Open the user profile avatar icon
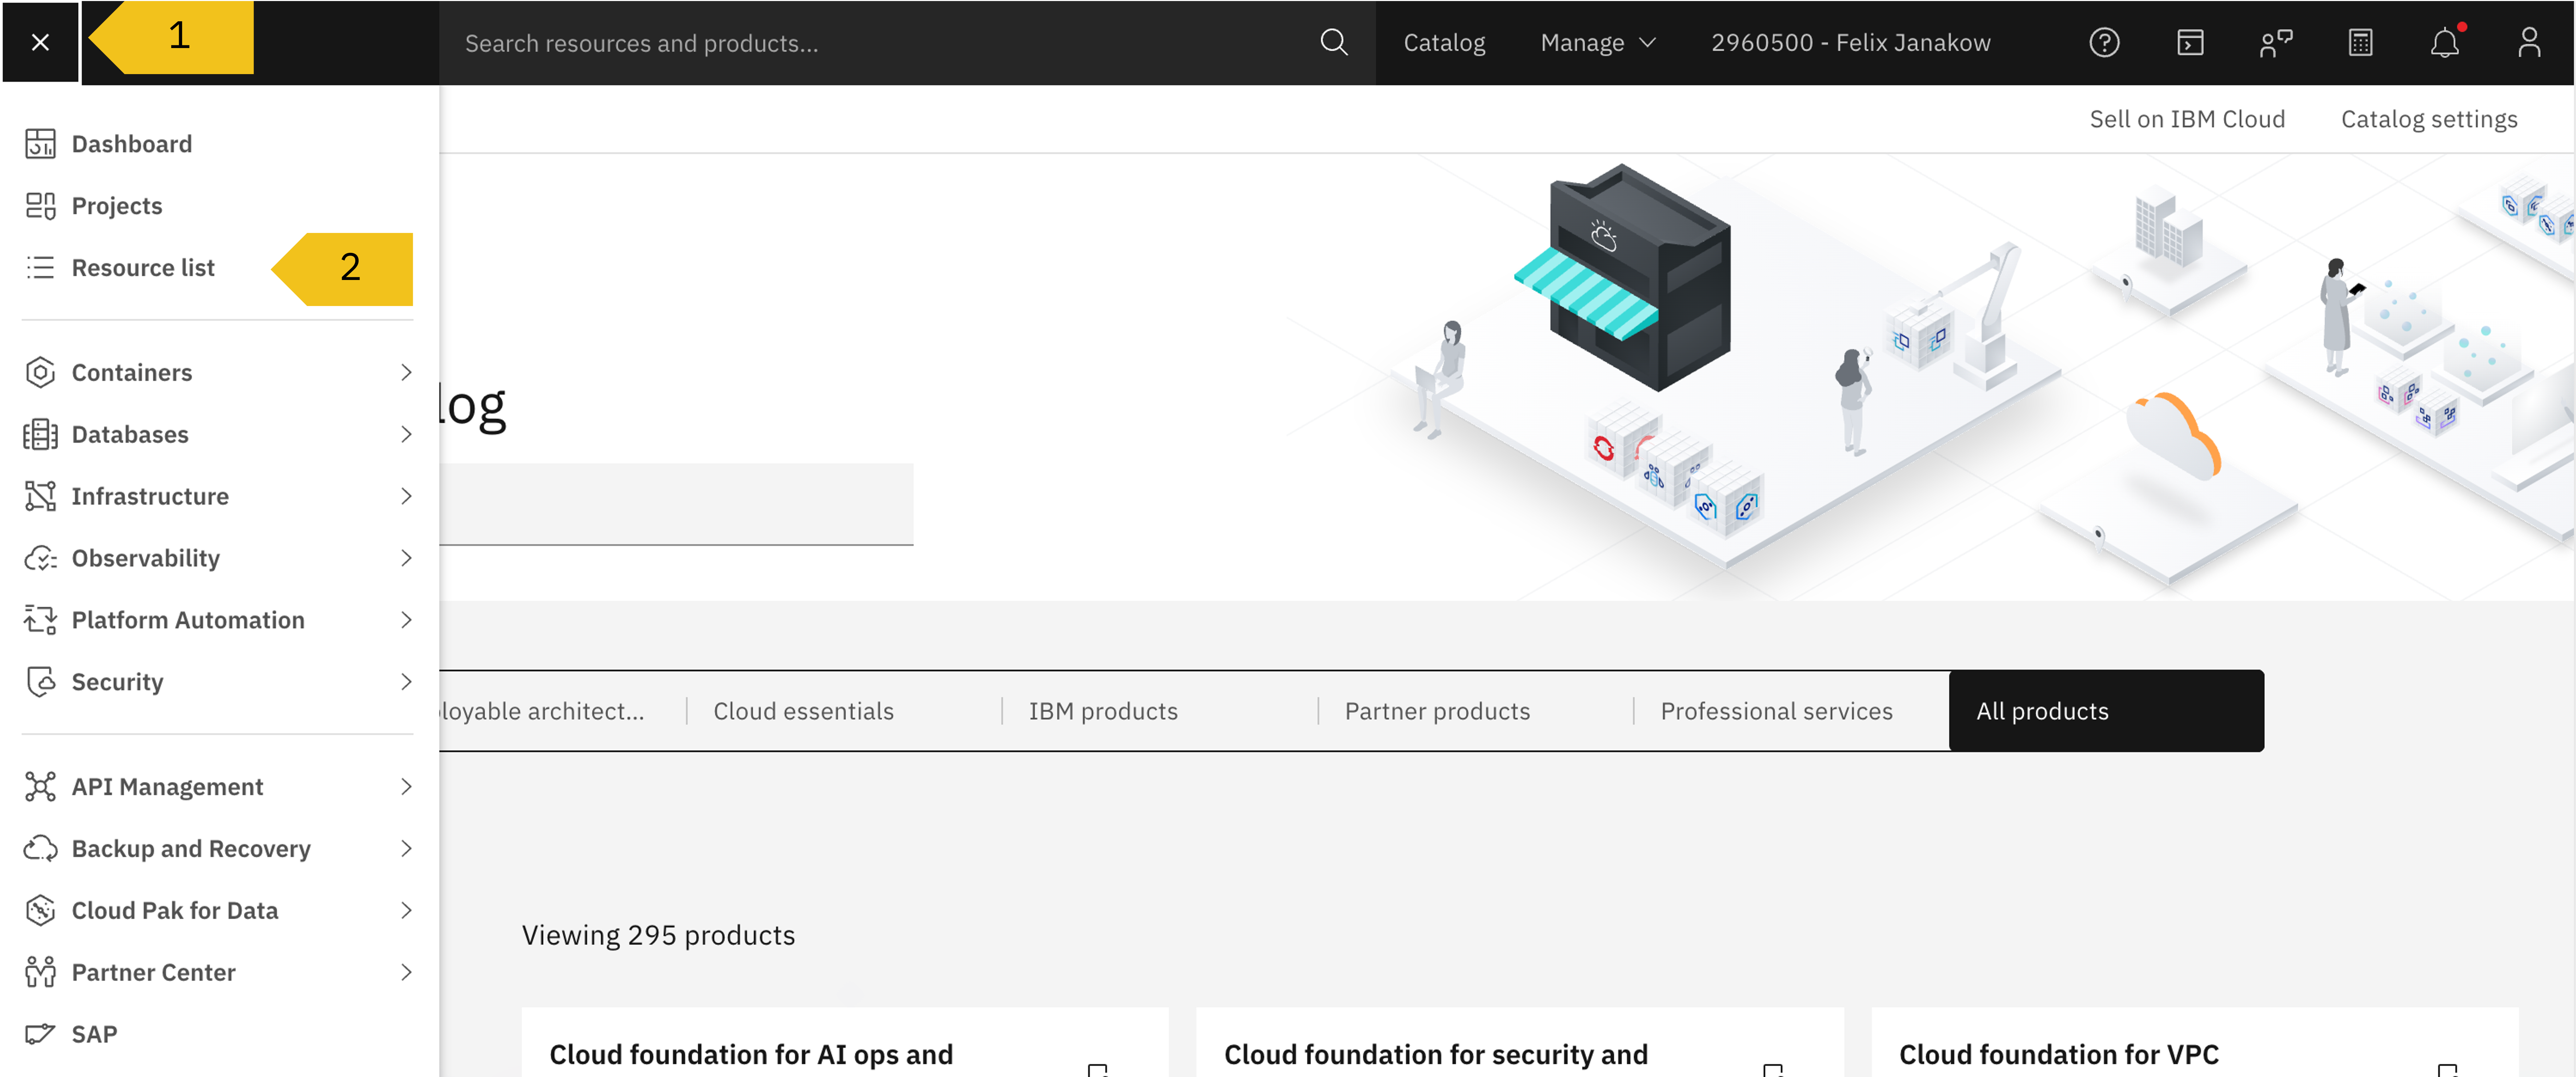Image resolution: width=2576 pixels, height=1077 pixels. pyautogui.click(x=2529, y=43)
